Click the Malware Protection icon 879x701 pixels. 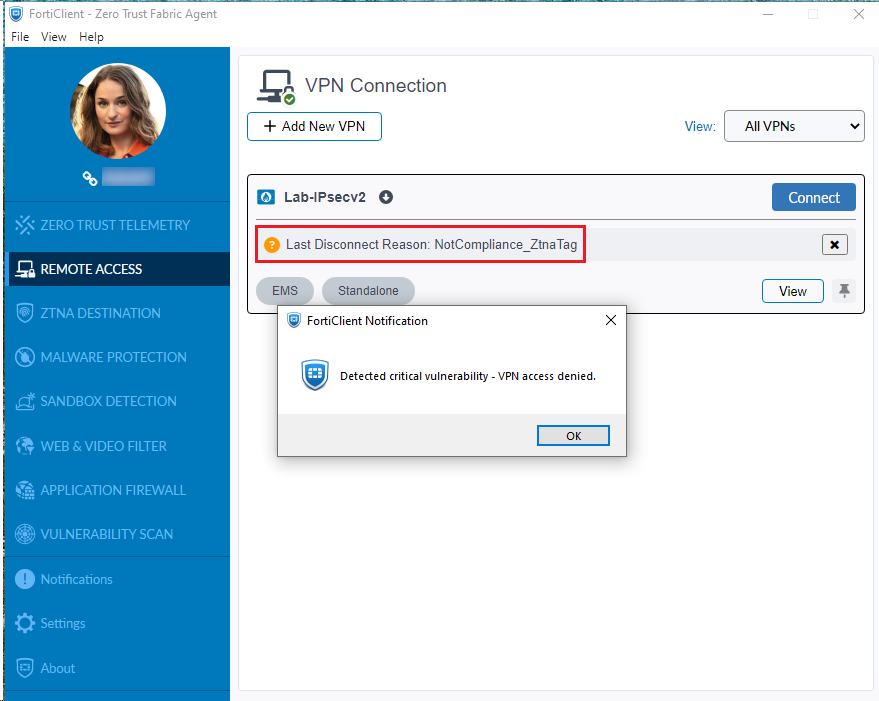point(25,357)
